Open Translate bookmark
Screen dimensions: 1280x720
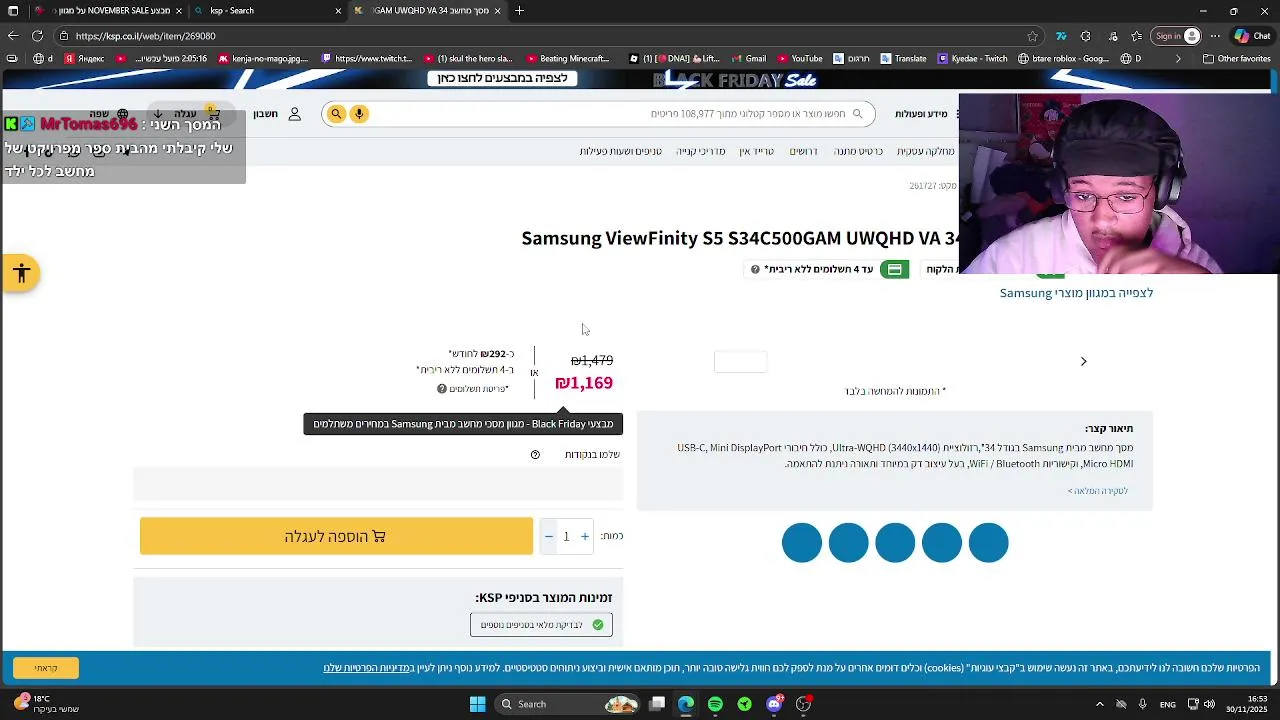[x=902, y=59]
